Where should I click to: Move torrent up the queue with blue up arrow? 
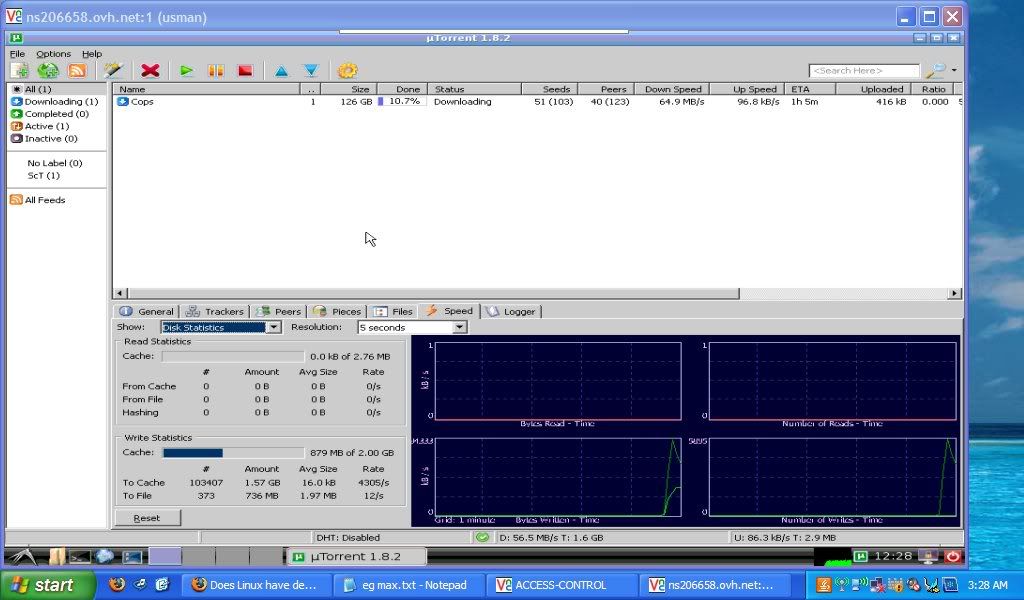pyautogui.click(x=281, y=71)
